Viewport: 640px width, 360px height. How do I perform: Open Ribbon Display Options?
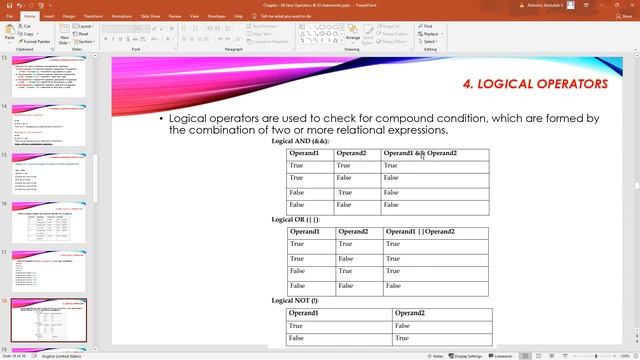click(x=586, y=5)
